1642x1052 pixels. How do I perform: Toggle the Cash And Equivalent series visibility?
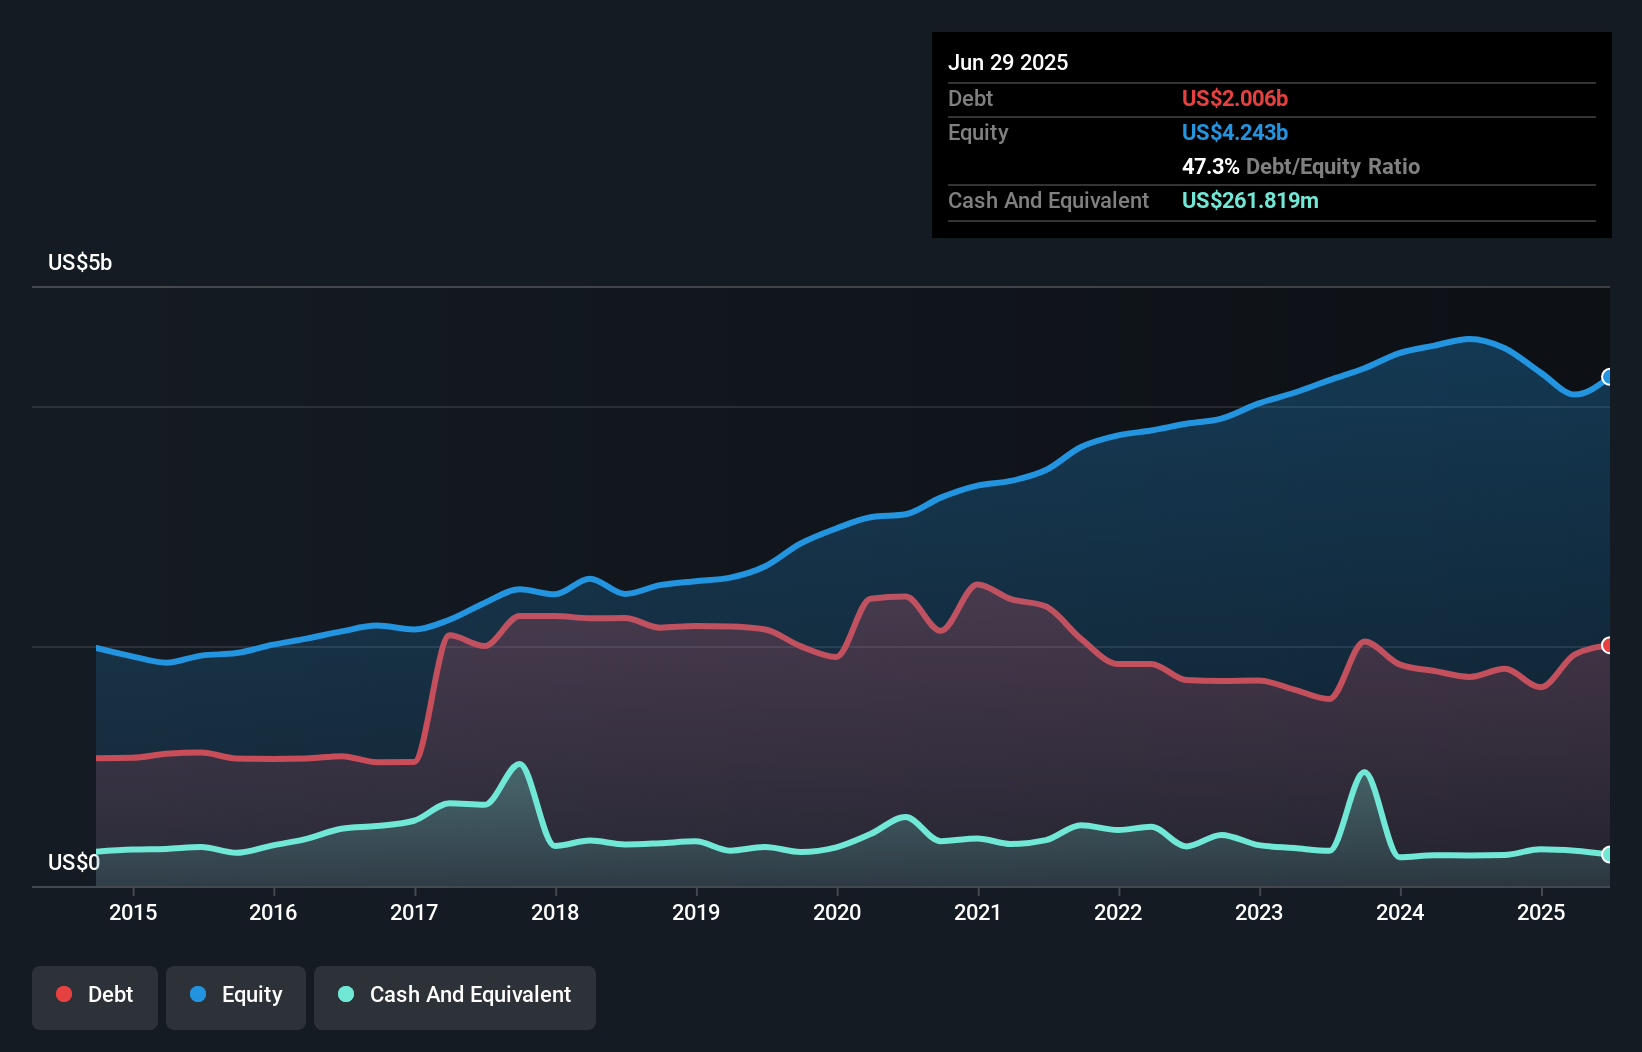point(455,995)
